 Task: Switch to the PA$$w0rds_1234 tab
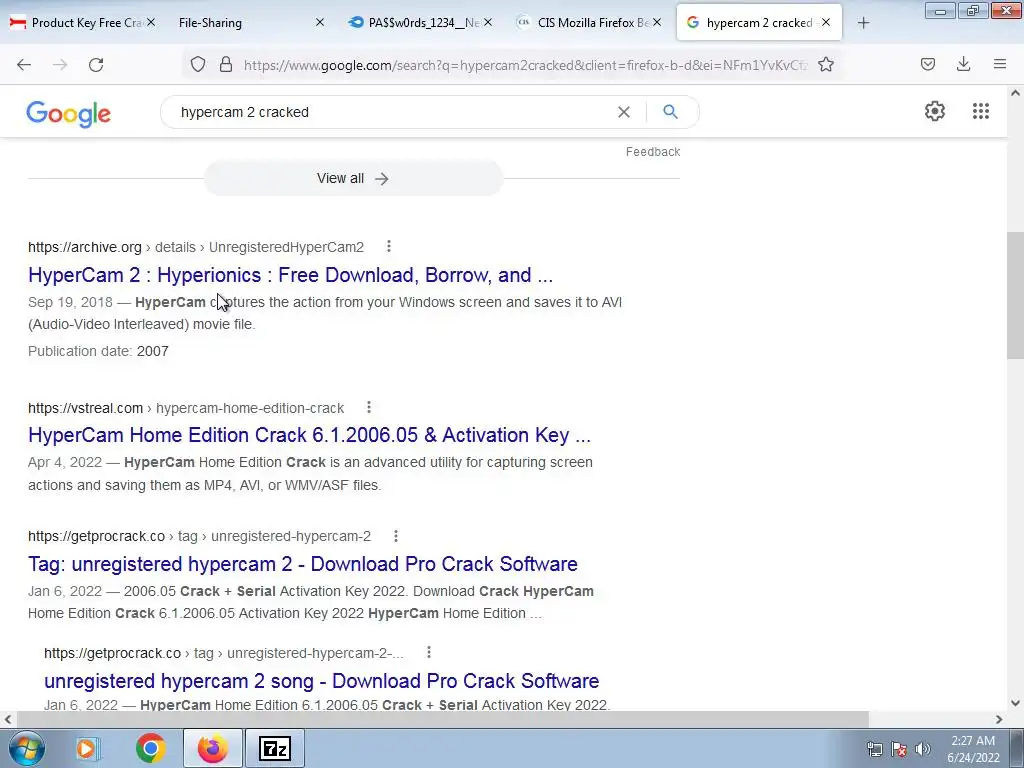(x=418, y=23)
